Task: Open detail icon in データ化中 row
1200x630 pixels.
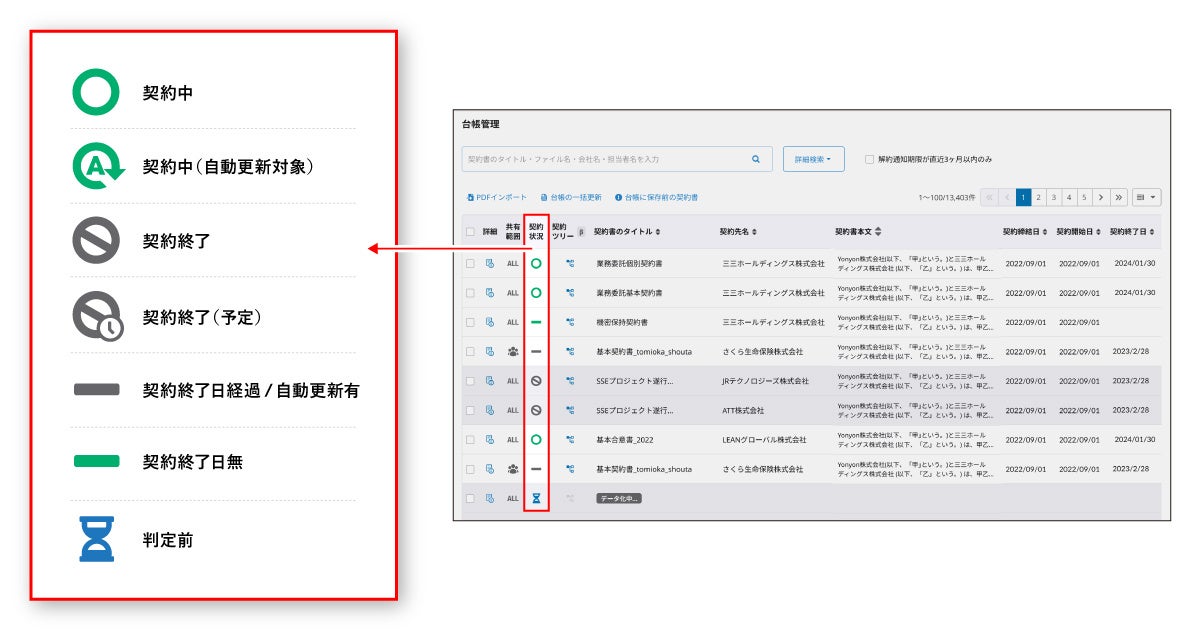Action: pyautogui.click(x=490, y=497)
